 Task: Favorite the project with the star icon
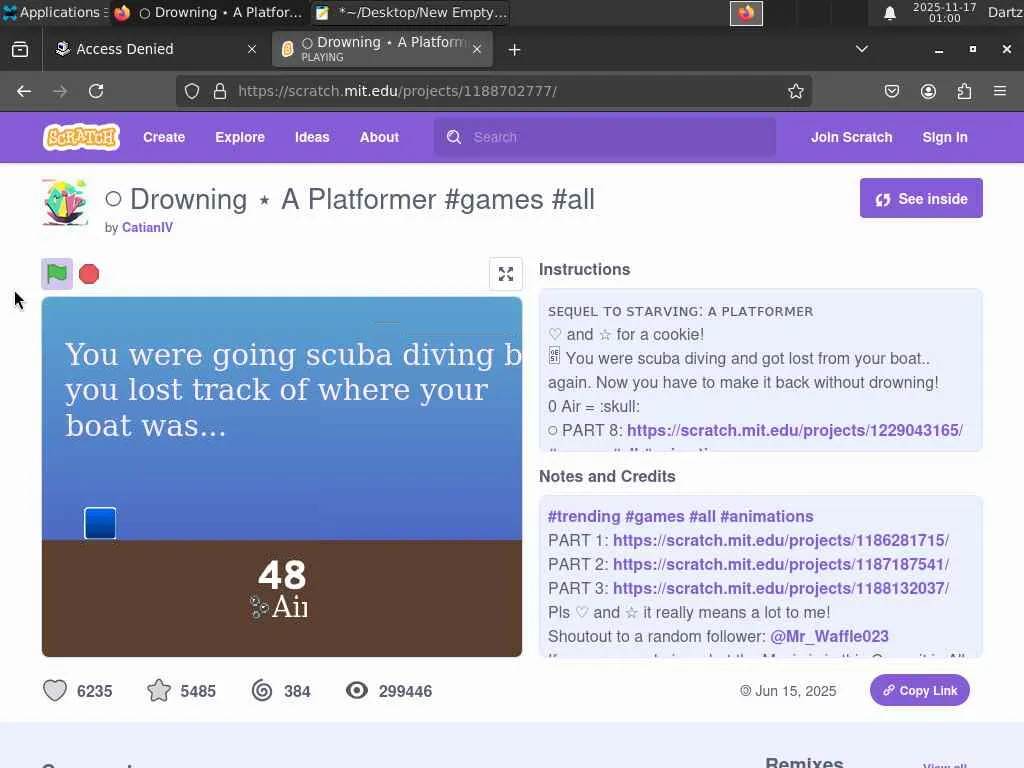coord(159,690)
